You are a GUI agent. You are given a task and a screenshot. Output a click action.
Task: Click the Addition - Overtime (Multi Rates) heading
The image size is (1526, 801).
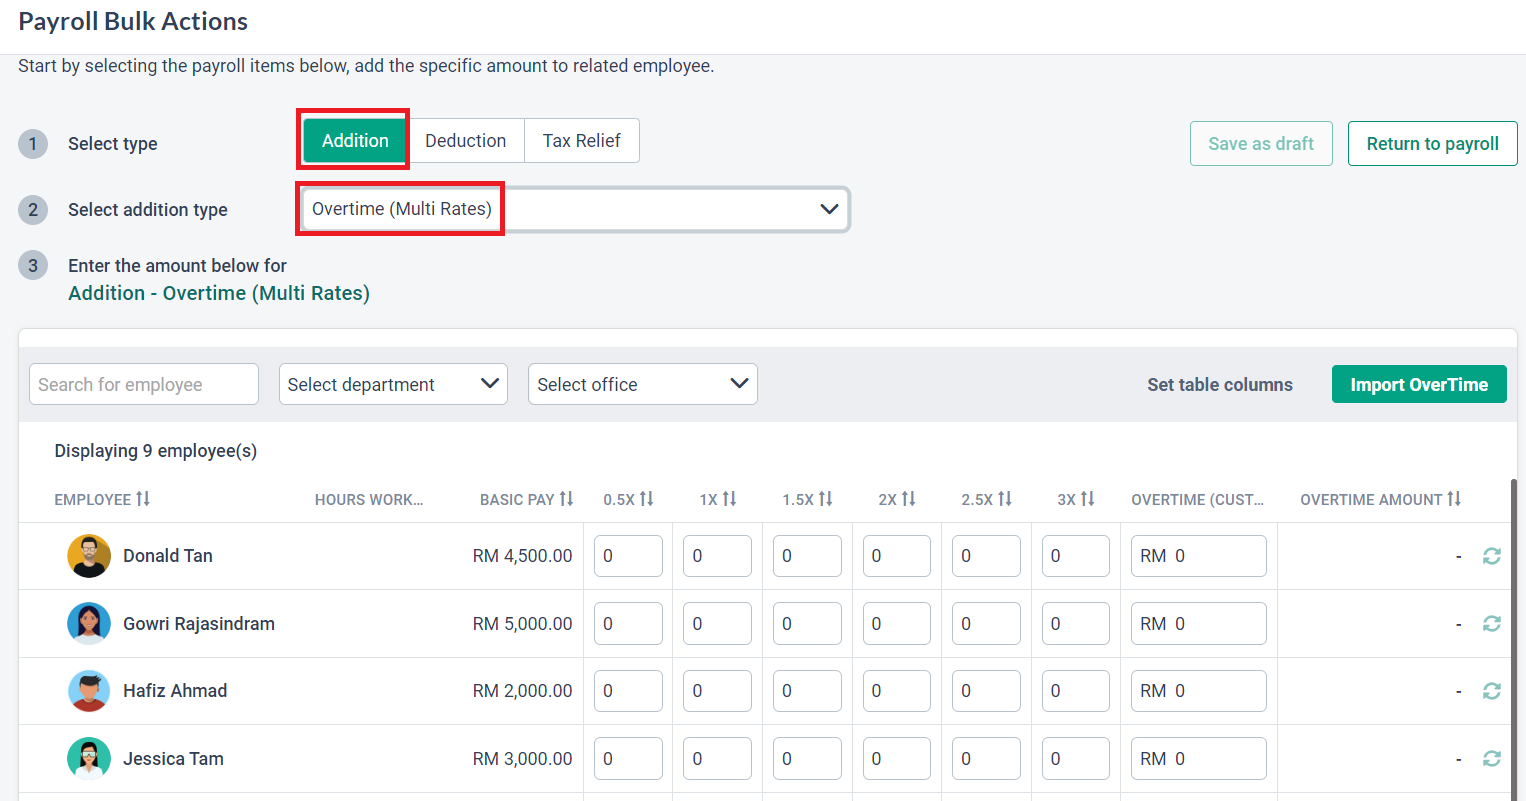tap(219, 293)
